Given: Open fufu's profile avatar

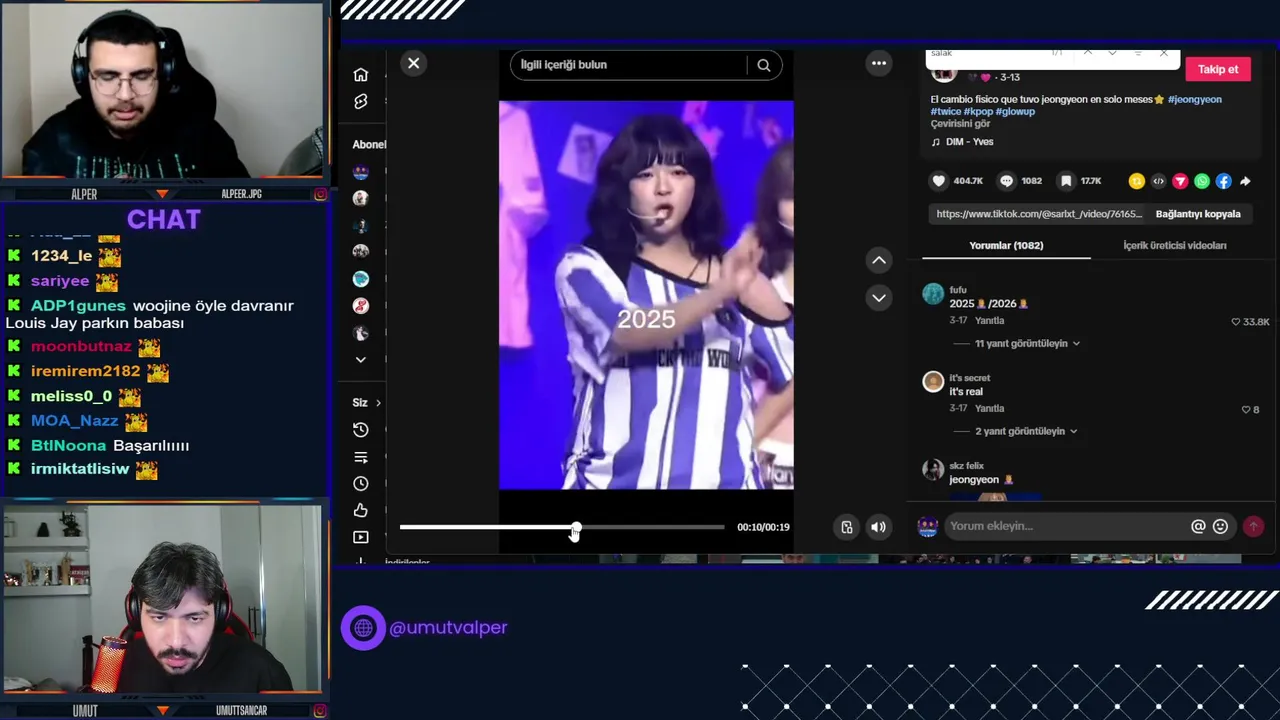Looking at the screenshot, I should click(933, 294).
